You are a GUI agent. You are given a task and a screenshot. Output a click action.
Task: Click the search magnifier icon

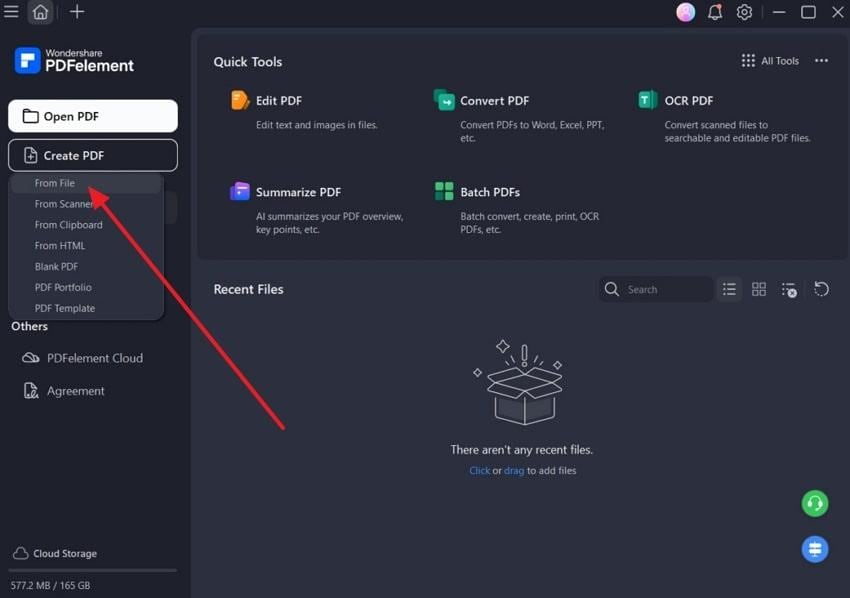pos(611,289)
